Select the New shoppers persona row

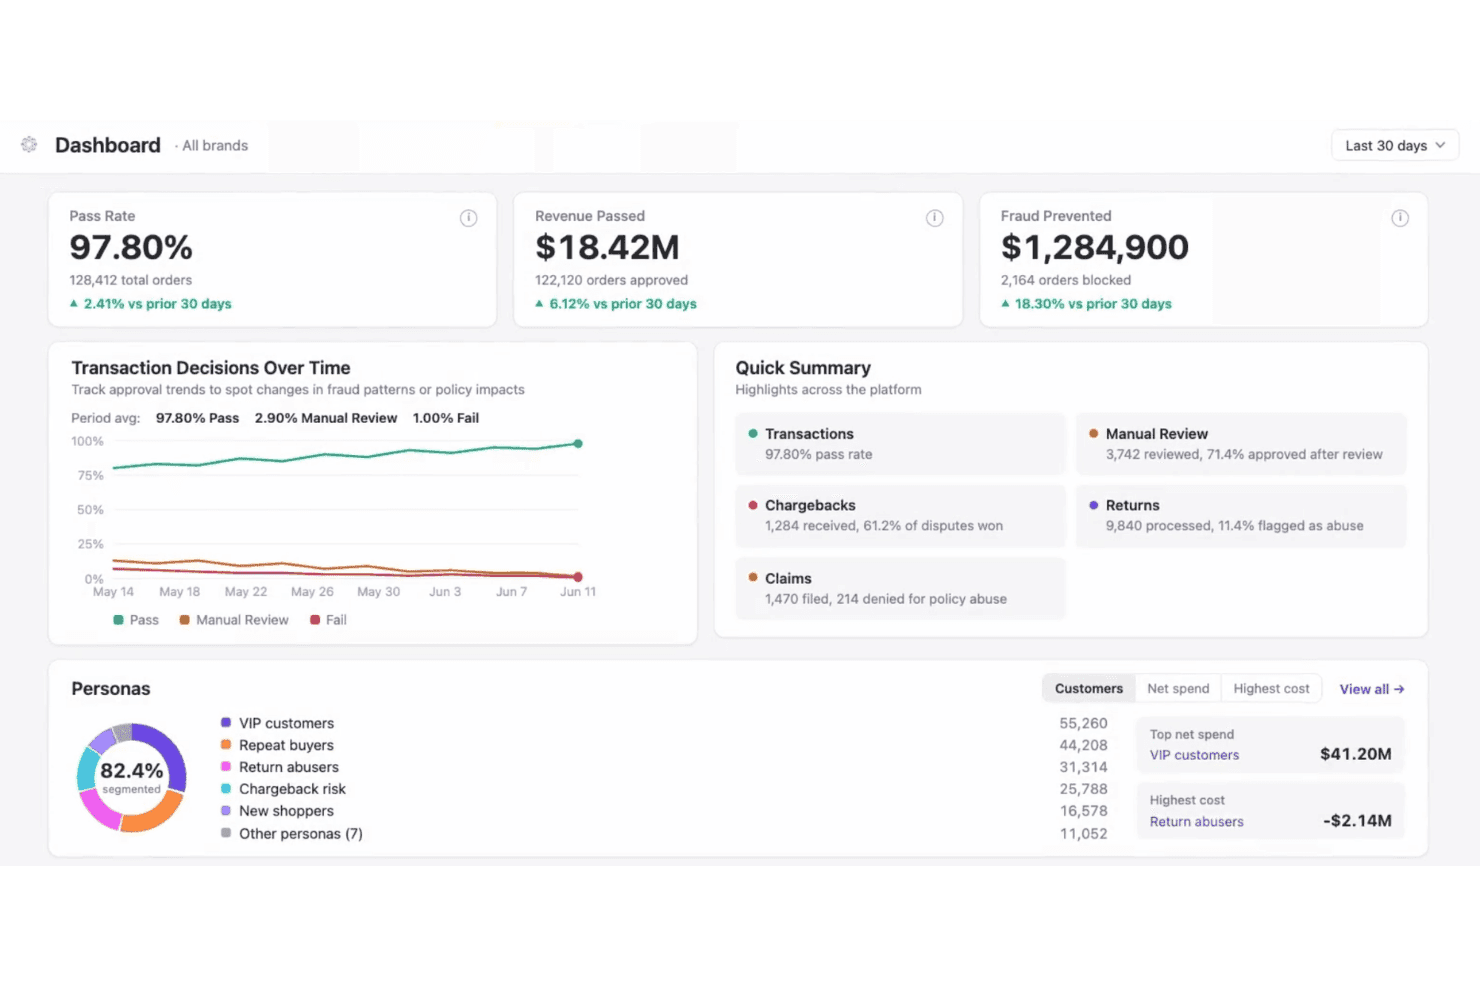[x=664, y=811]
